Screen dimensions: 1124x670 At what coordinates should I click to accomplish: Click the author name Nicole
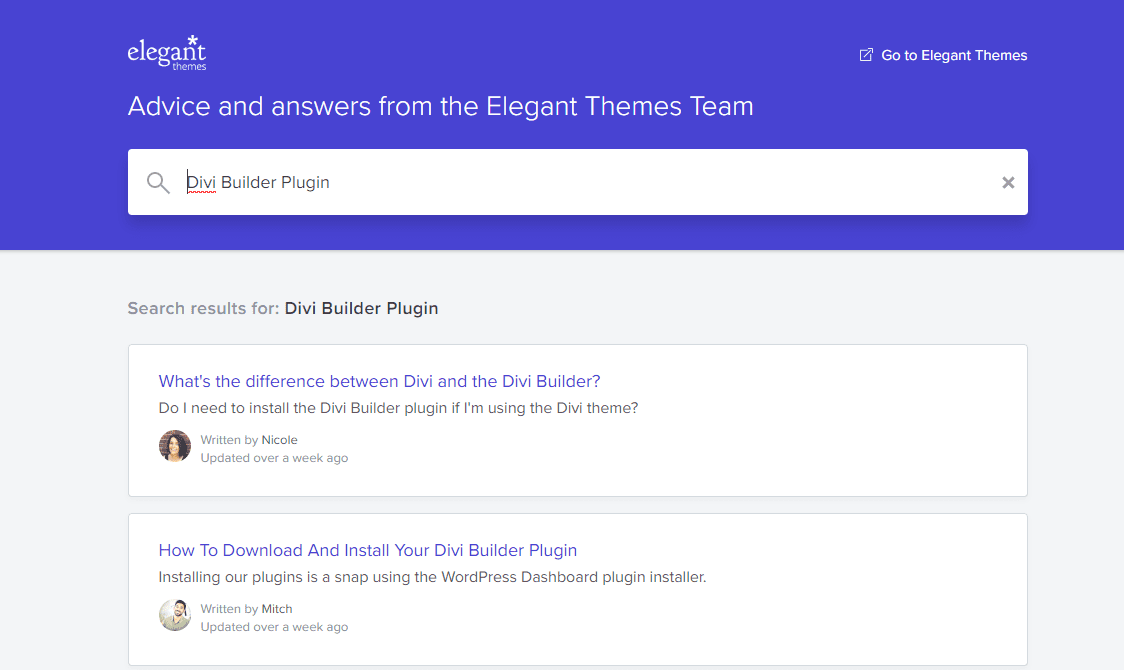[279, 439]
